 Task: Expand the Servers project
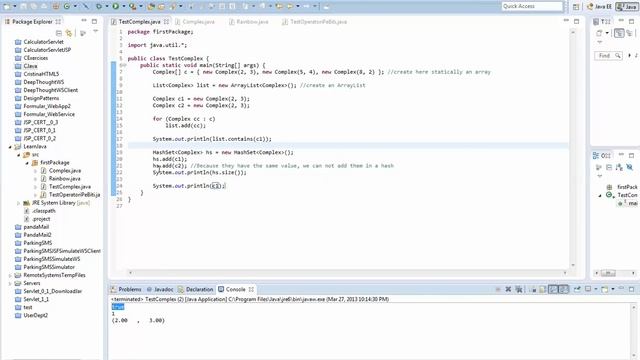point(10,283)
